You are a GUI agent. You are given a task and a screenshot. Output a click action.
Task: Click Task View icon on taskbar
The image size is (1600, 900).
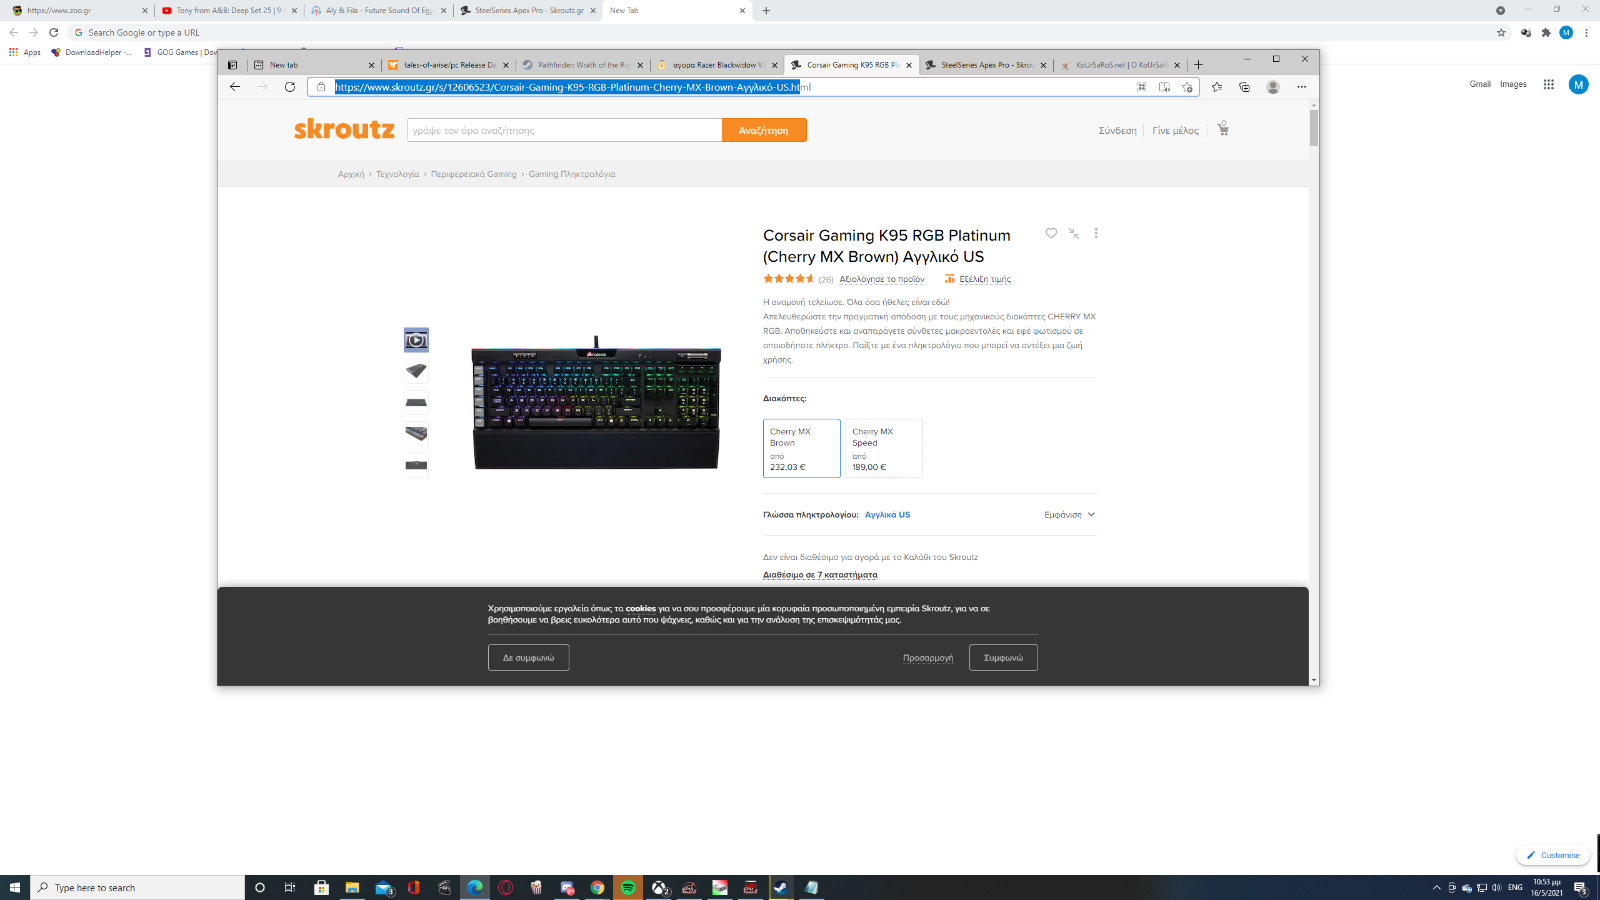pyautogui.click(x=290, y=887)
